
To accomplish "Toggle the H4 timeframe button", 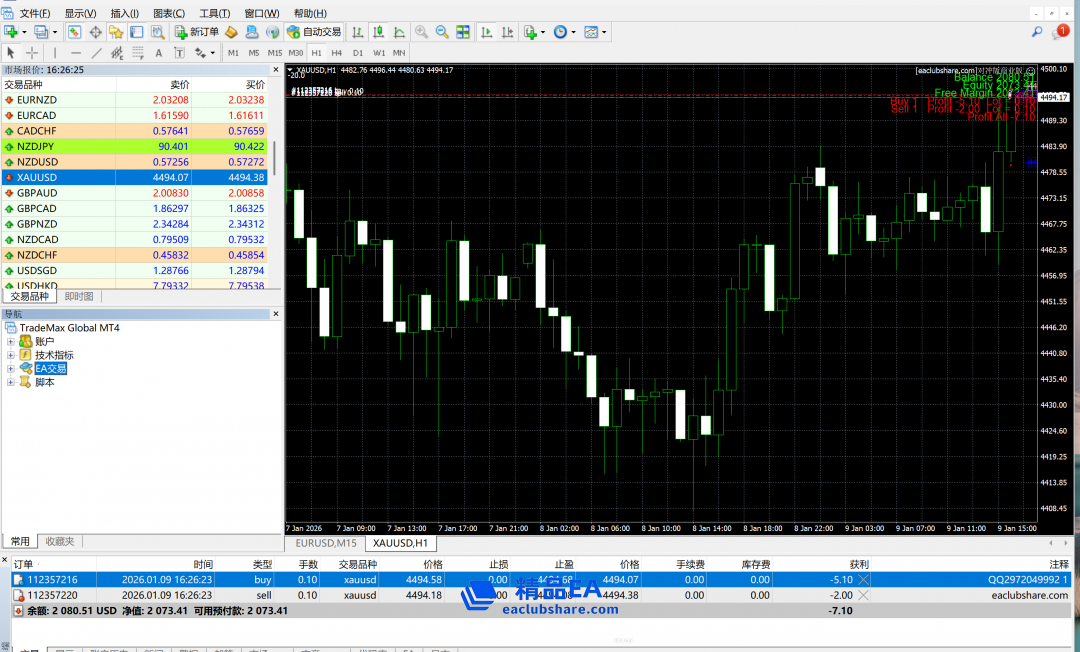I will pos(337,52).
